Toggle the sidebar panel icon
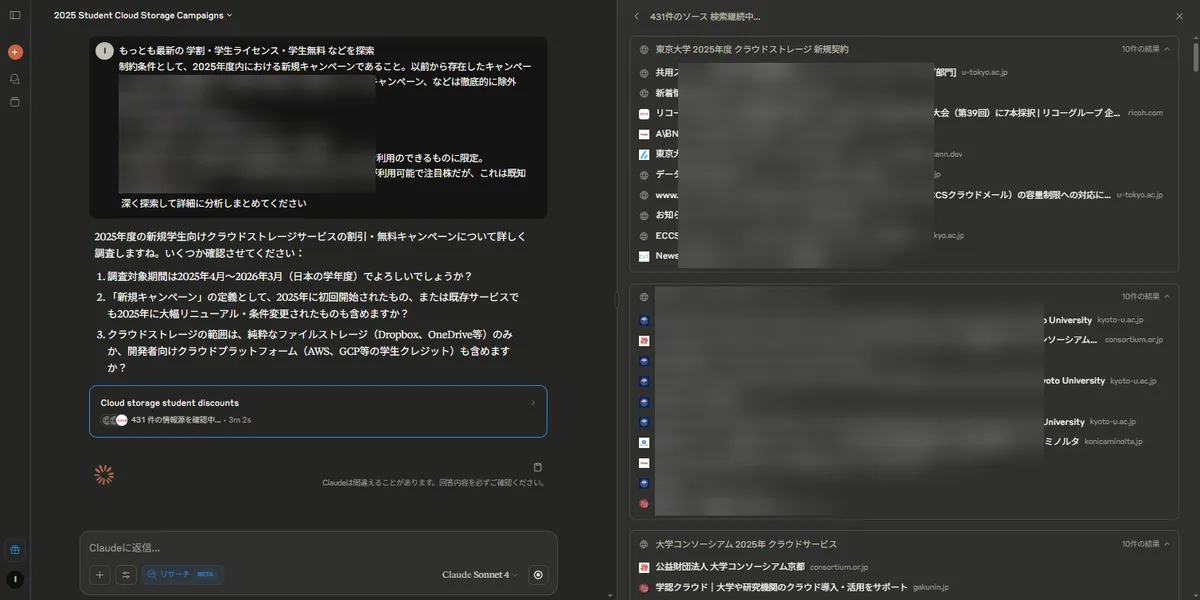Screen dimensions: 1200x600 (15, 15)
